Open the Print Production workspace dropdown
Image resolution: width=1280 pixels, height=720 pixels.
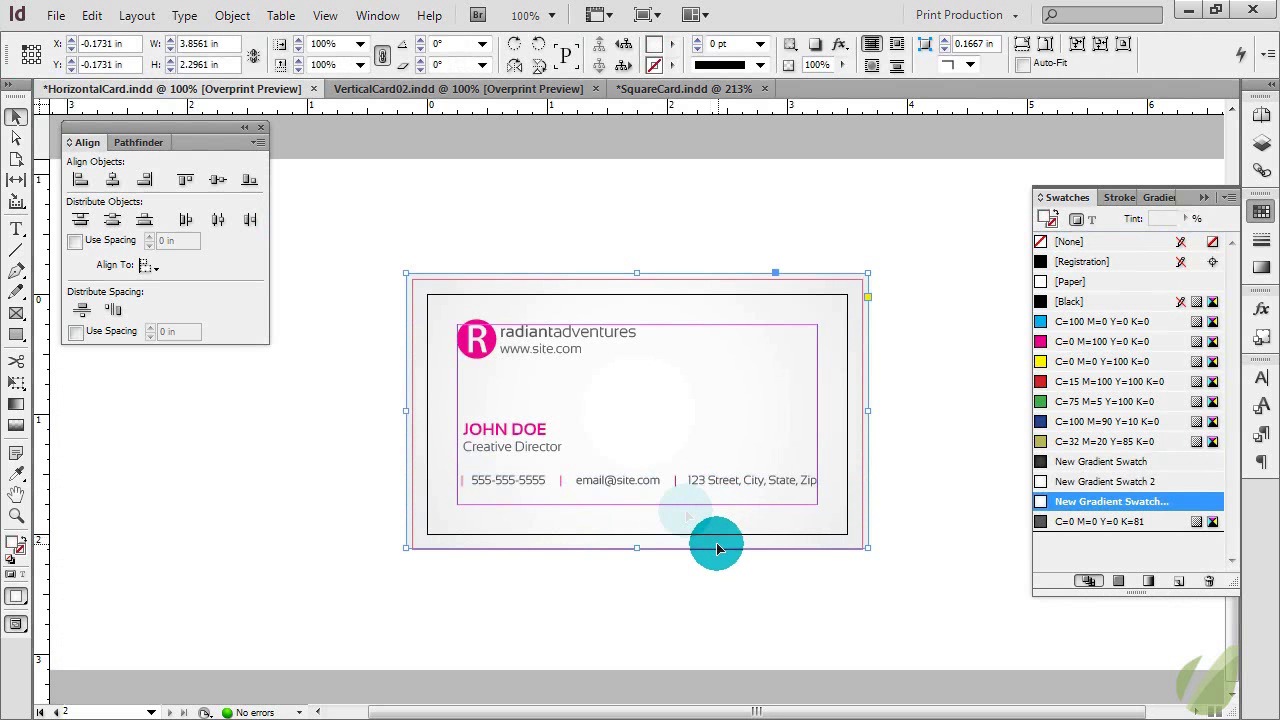966,15
